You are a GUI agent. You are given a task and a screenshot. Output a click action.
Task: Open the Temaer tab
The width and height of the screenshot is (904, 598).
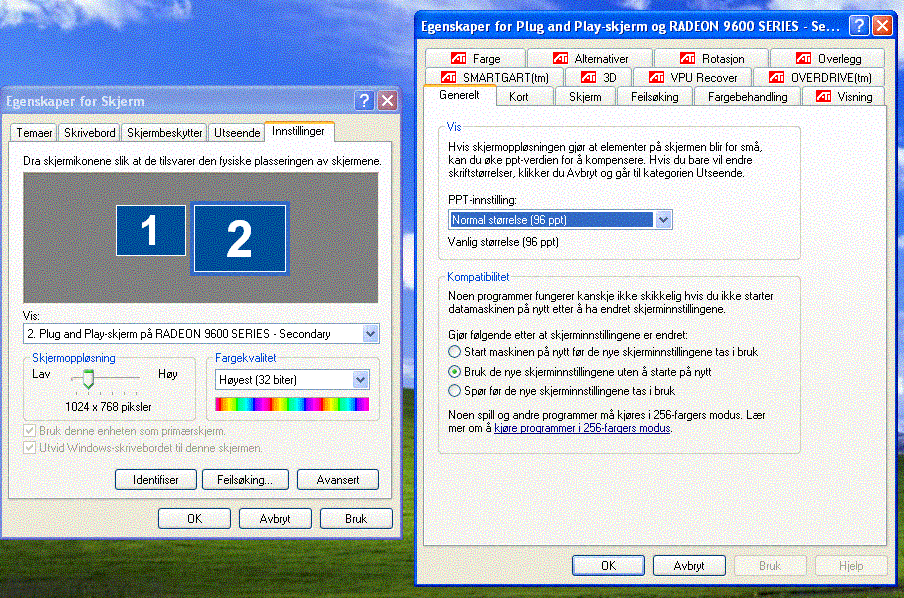pyautogui.click(x=34, y=133)
